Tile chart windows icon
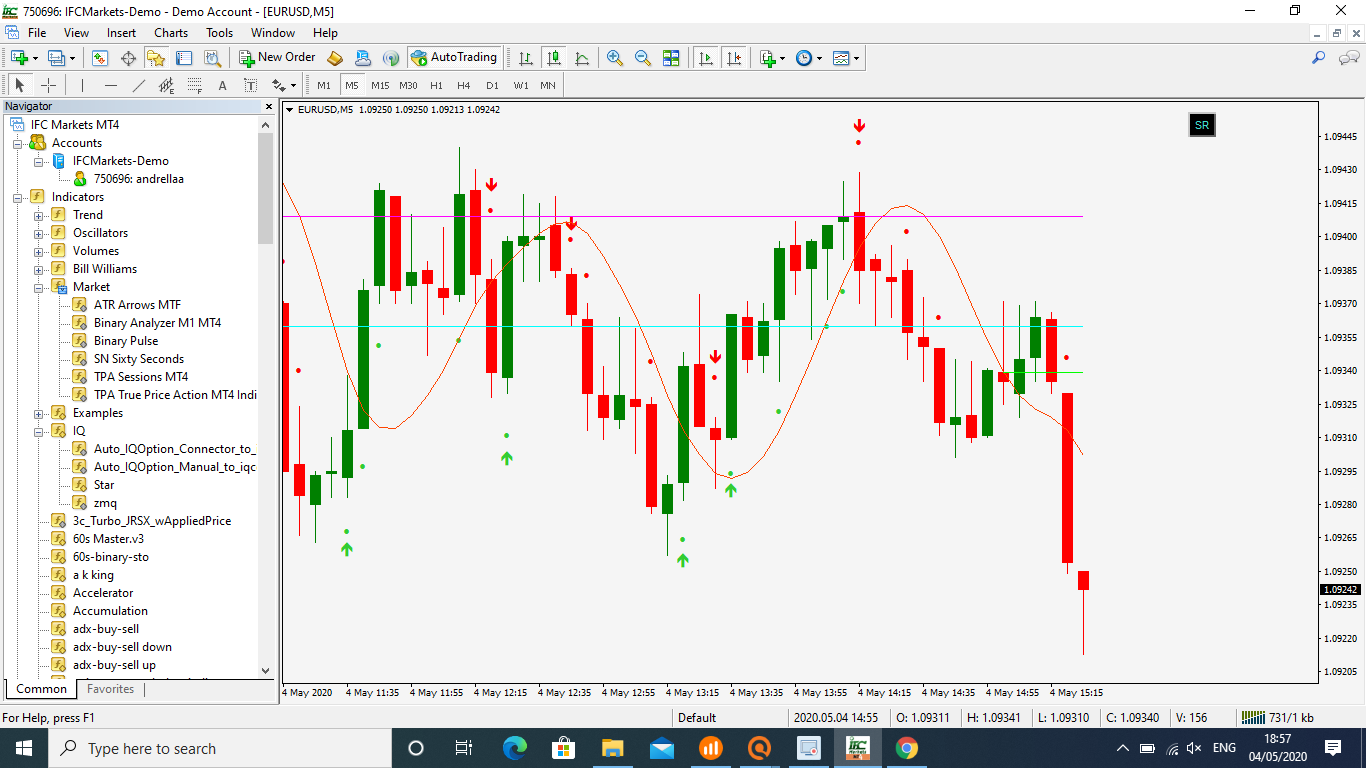 click(x=671, y=58)
